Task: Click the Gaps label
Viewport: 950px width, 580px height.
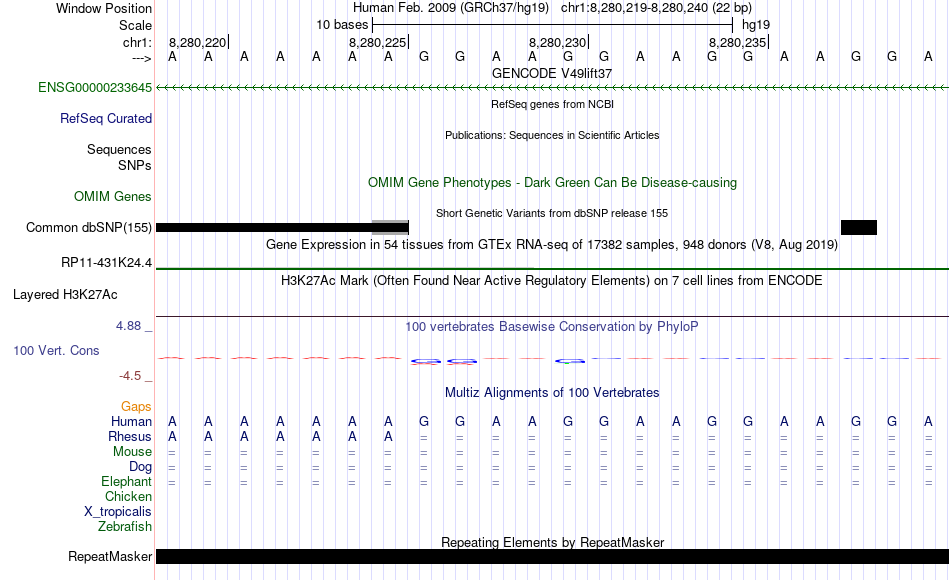Action: 136,406
